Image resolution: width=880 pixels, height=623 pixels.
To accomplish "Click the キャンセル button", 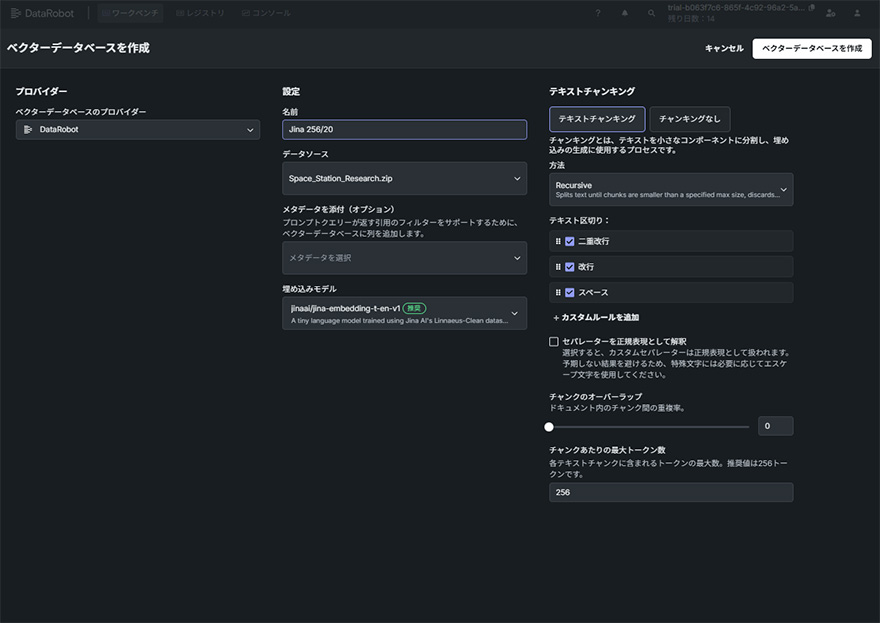I will tap(724, 48).
